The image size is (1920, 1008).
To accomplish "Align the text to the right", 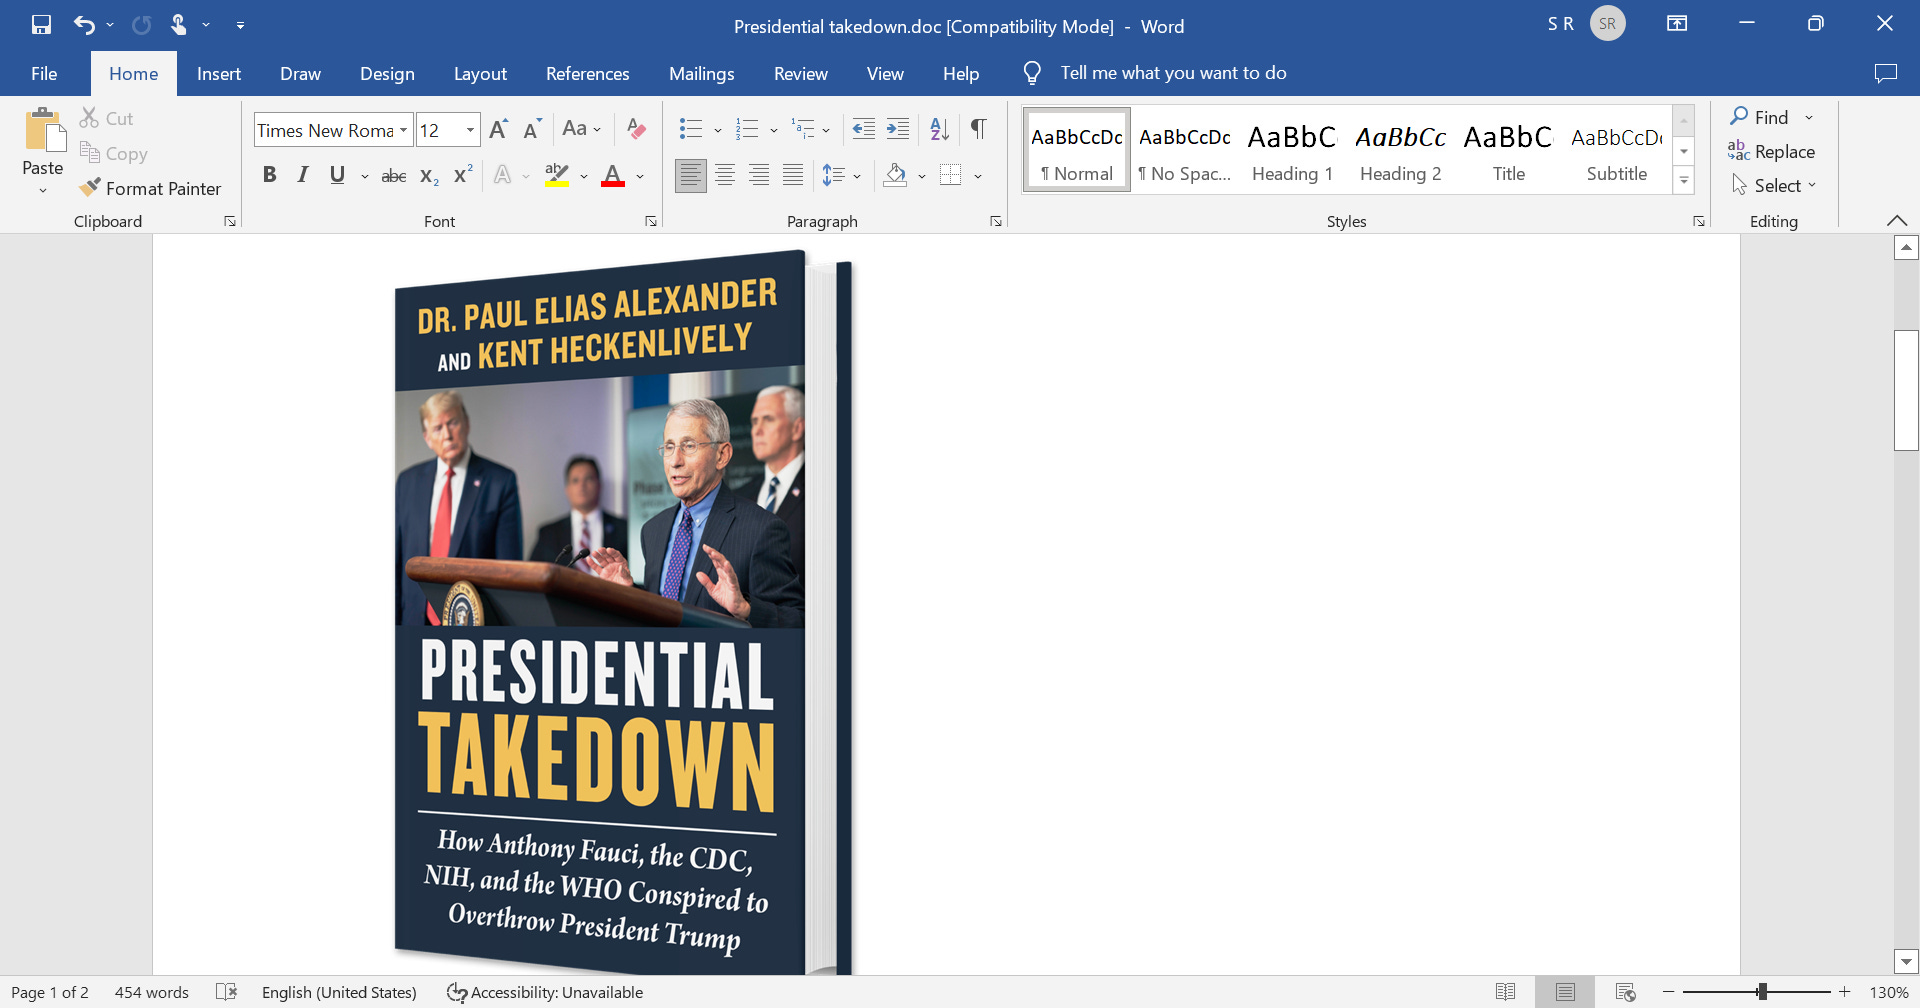I will tap(759, 176).
